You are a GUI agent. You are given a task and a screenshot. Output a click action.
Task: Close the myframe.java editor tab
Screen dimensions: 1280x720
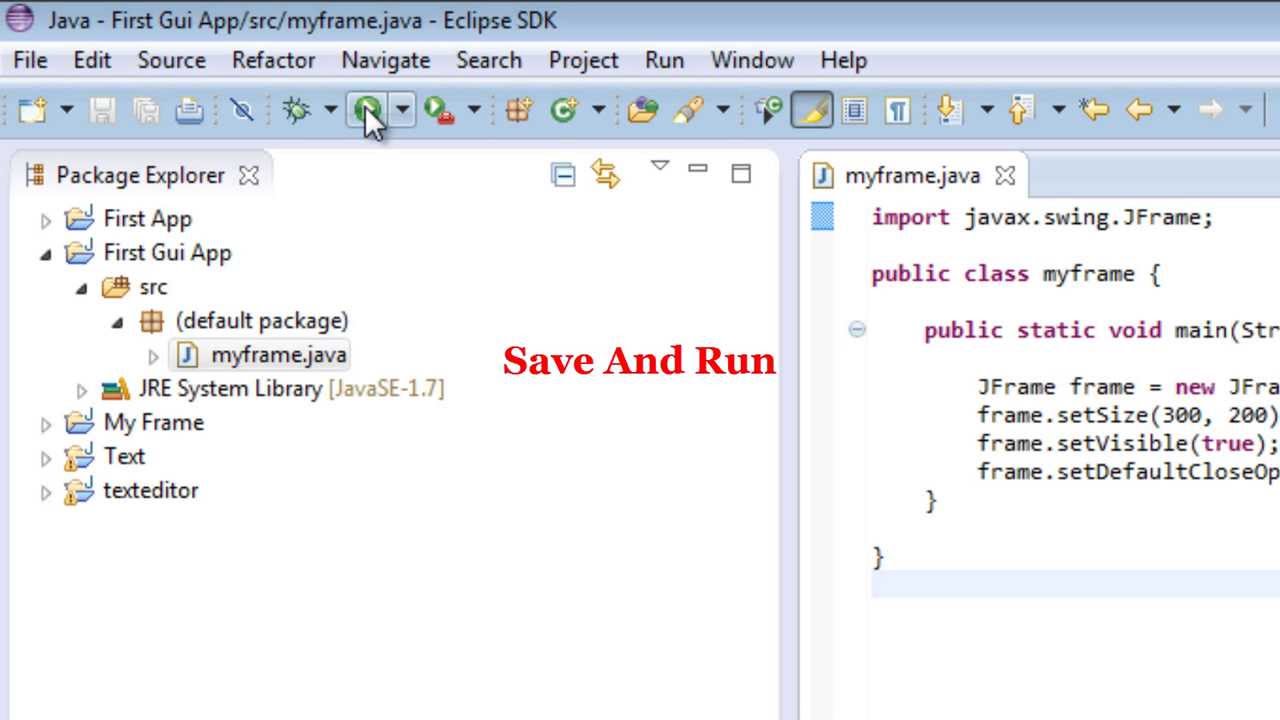1005,176
